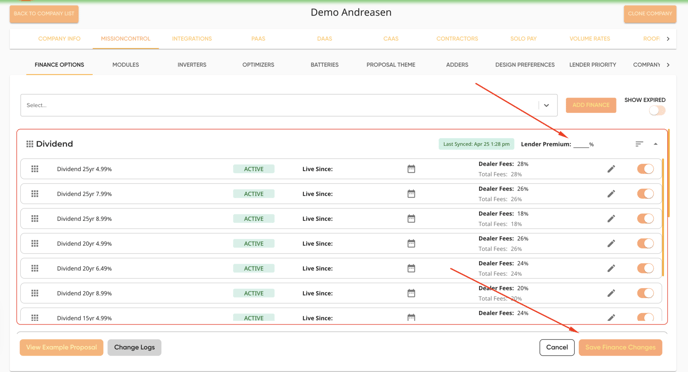The width and height of the screenshot is (688, 372).
Task: Edit Dividend 25yr 7.99% with pencil icon
Action: (x=611, y=193)
